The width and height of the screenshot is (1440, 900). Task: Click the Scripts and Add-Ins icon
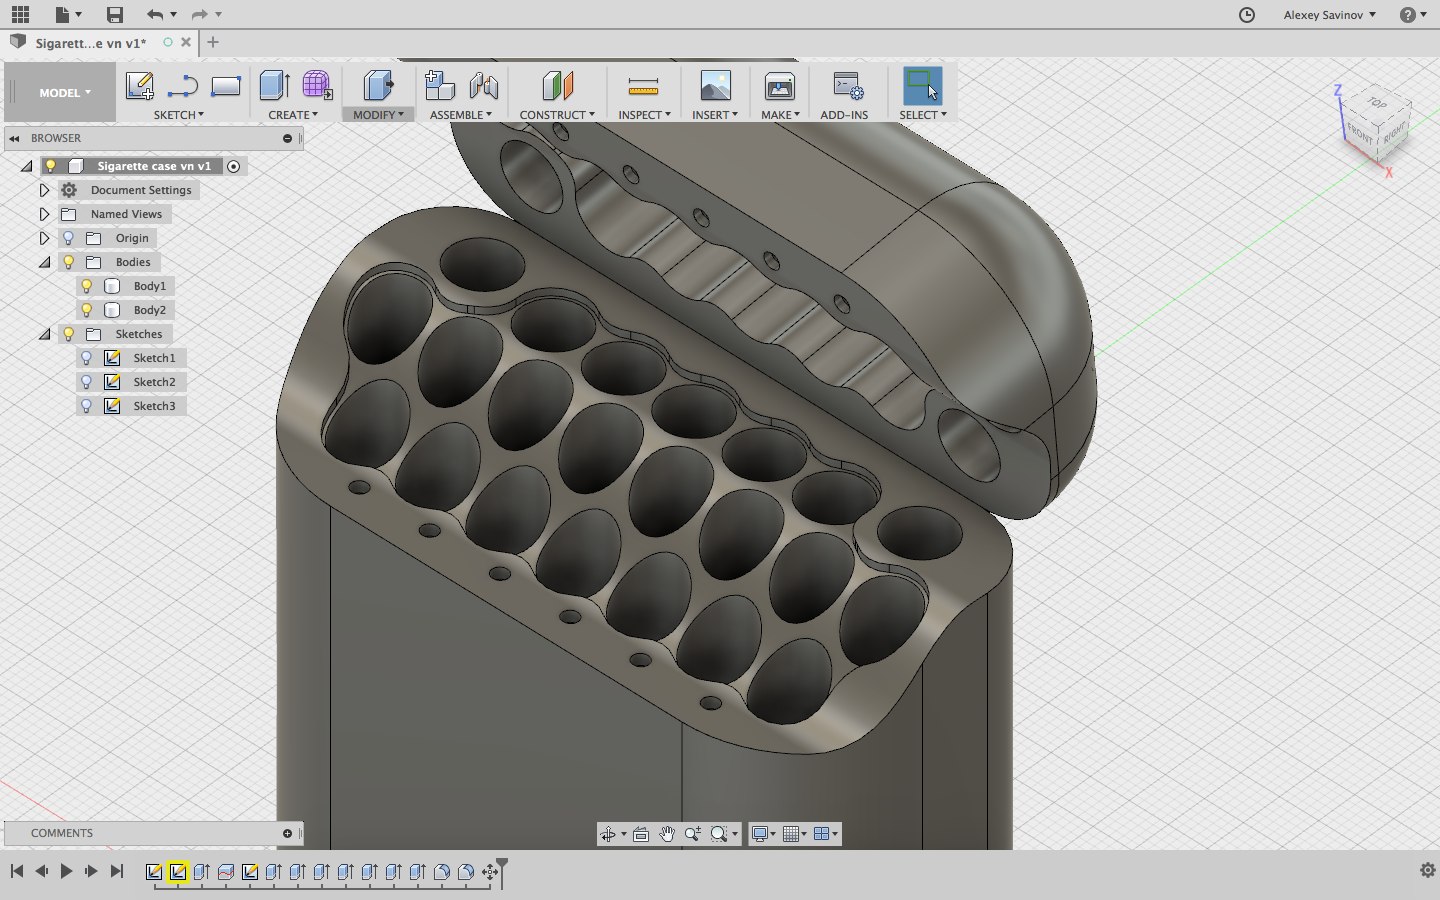point(847,86)
